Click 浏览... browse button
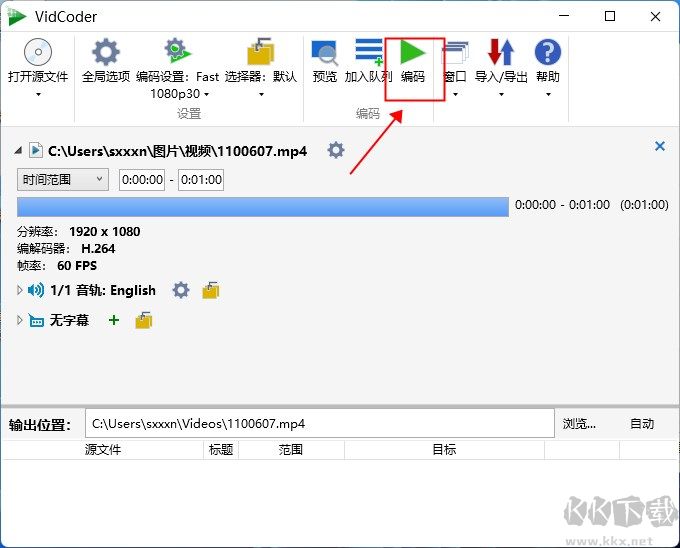The height and width of the screenshot is (548, 680). click(x=579, y=424)
